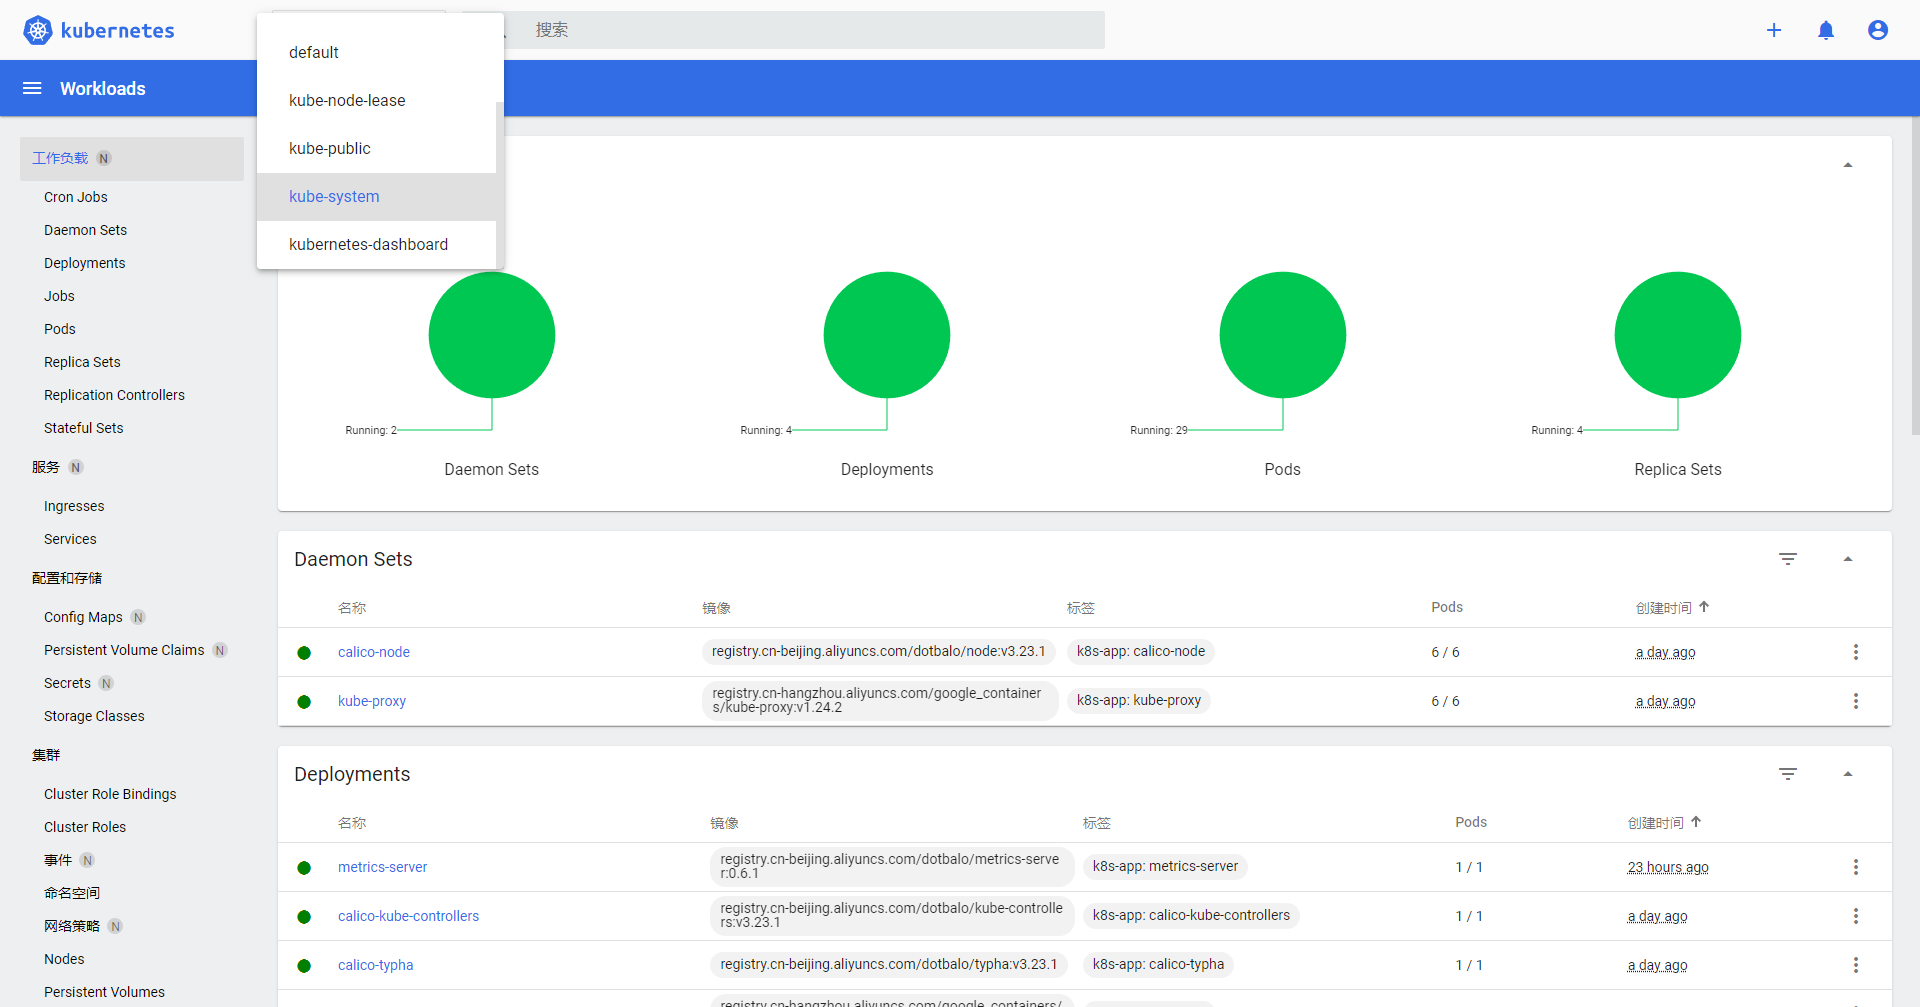Go to Persistent Volume Claims
The image size is (1920, 1007).
click(124, 650)
